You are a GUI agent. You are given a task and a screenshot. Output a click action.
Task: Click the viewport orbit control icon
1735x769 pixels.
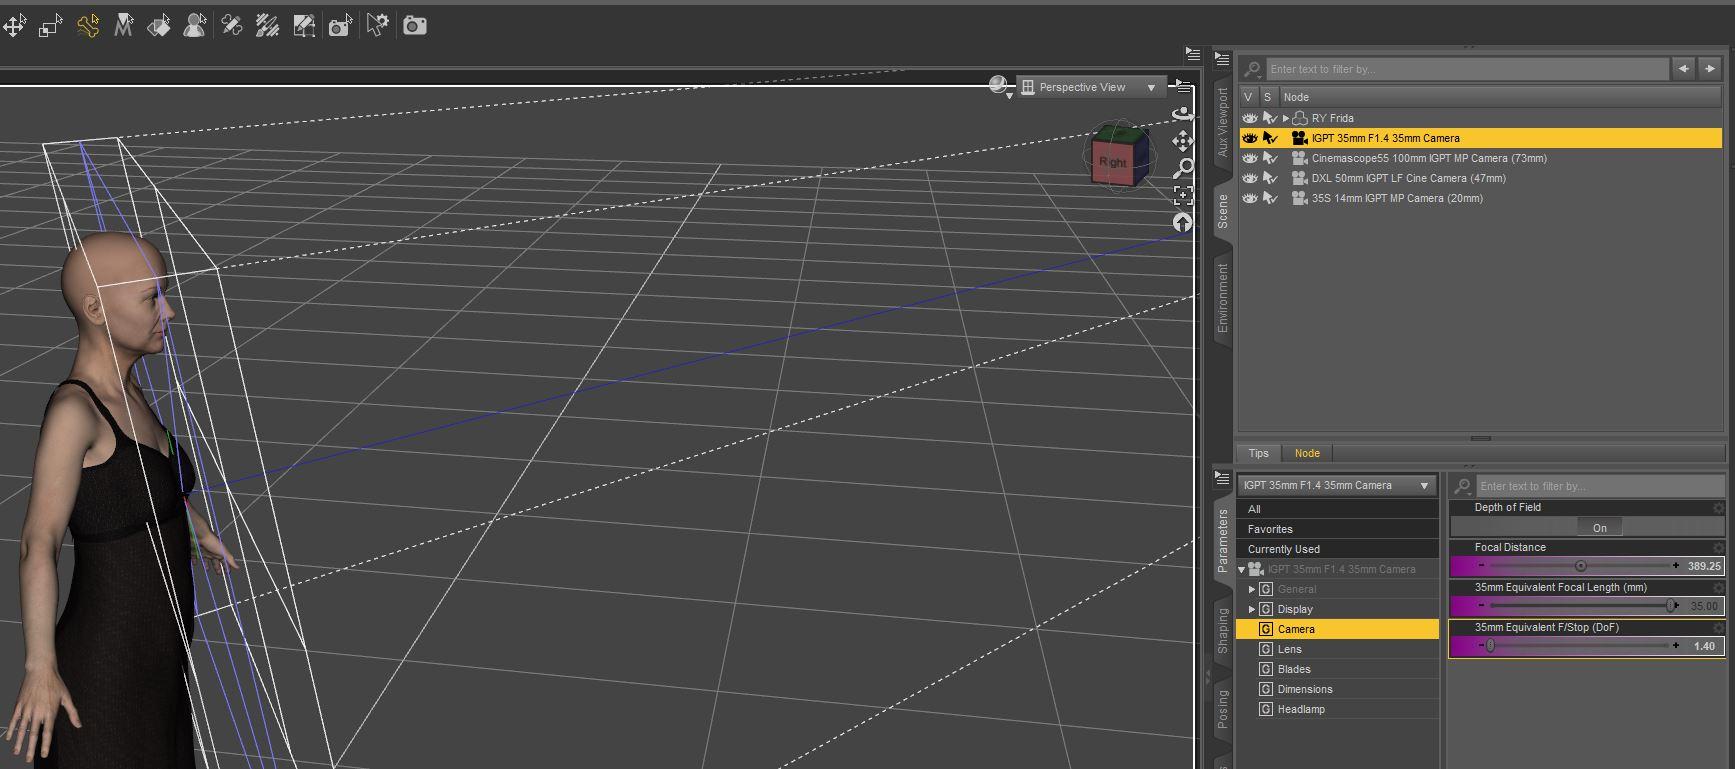click(x=1183, y=114)
